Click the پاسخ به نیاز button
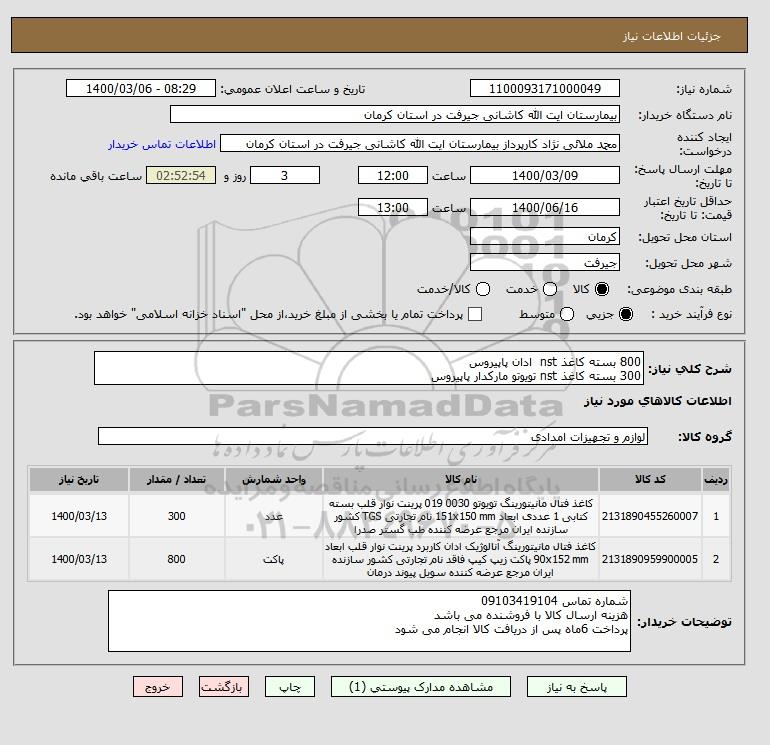Image resolution: width=770 pixels, height=745 pixels. [x=577, y=687]
